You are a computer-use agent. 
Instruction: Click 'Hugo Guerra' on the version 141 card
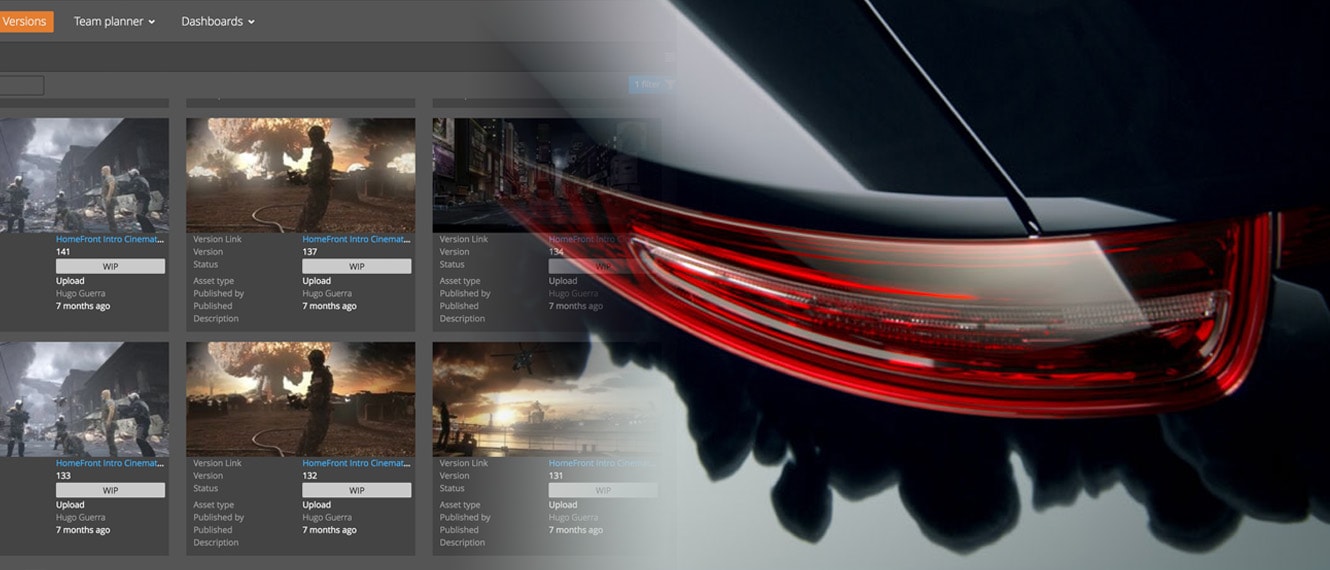(79, 294)
